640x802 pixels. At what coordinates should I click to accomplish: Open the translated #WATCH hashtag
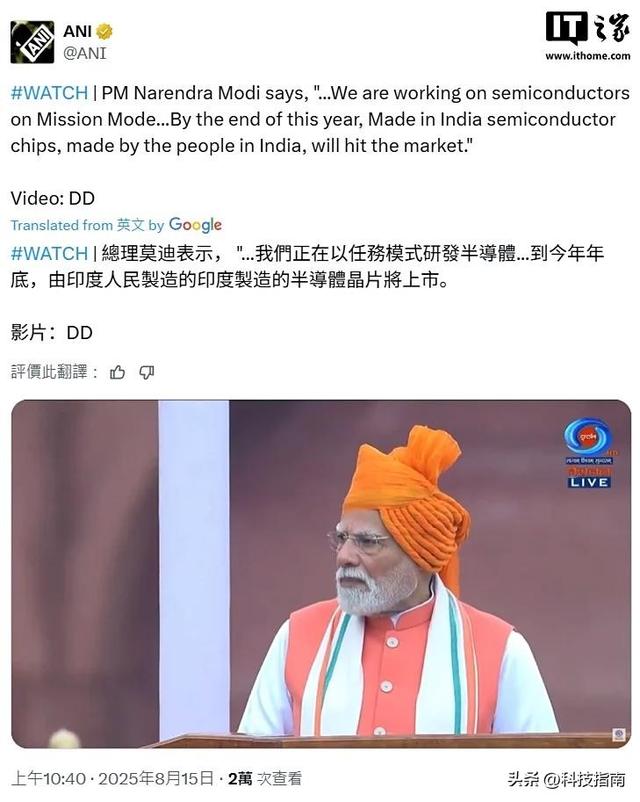[49, 254]
